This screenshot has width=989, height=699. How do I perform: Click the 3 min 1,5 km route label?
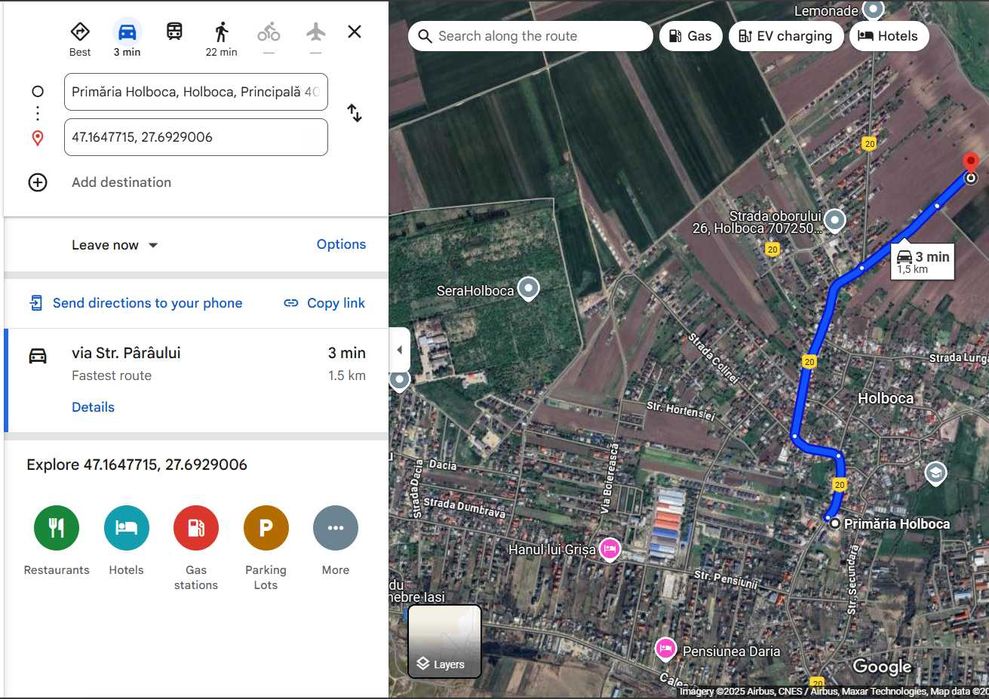coord(922,261)
